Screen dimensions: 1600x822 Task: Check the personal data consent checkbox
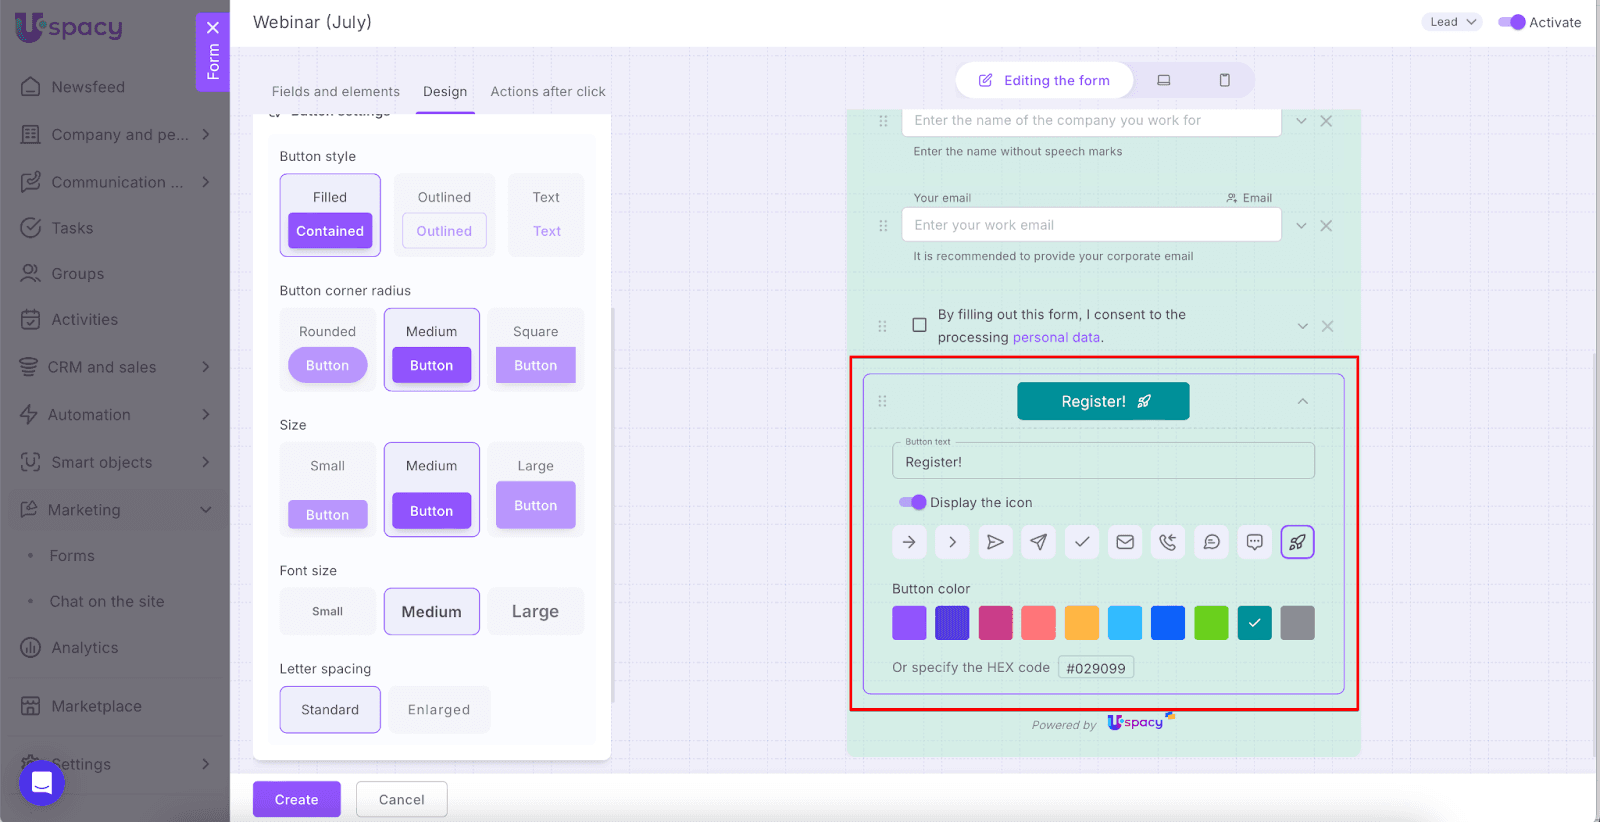point(919,325)
